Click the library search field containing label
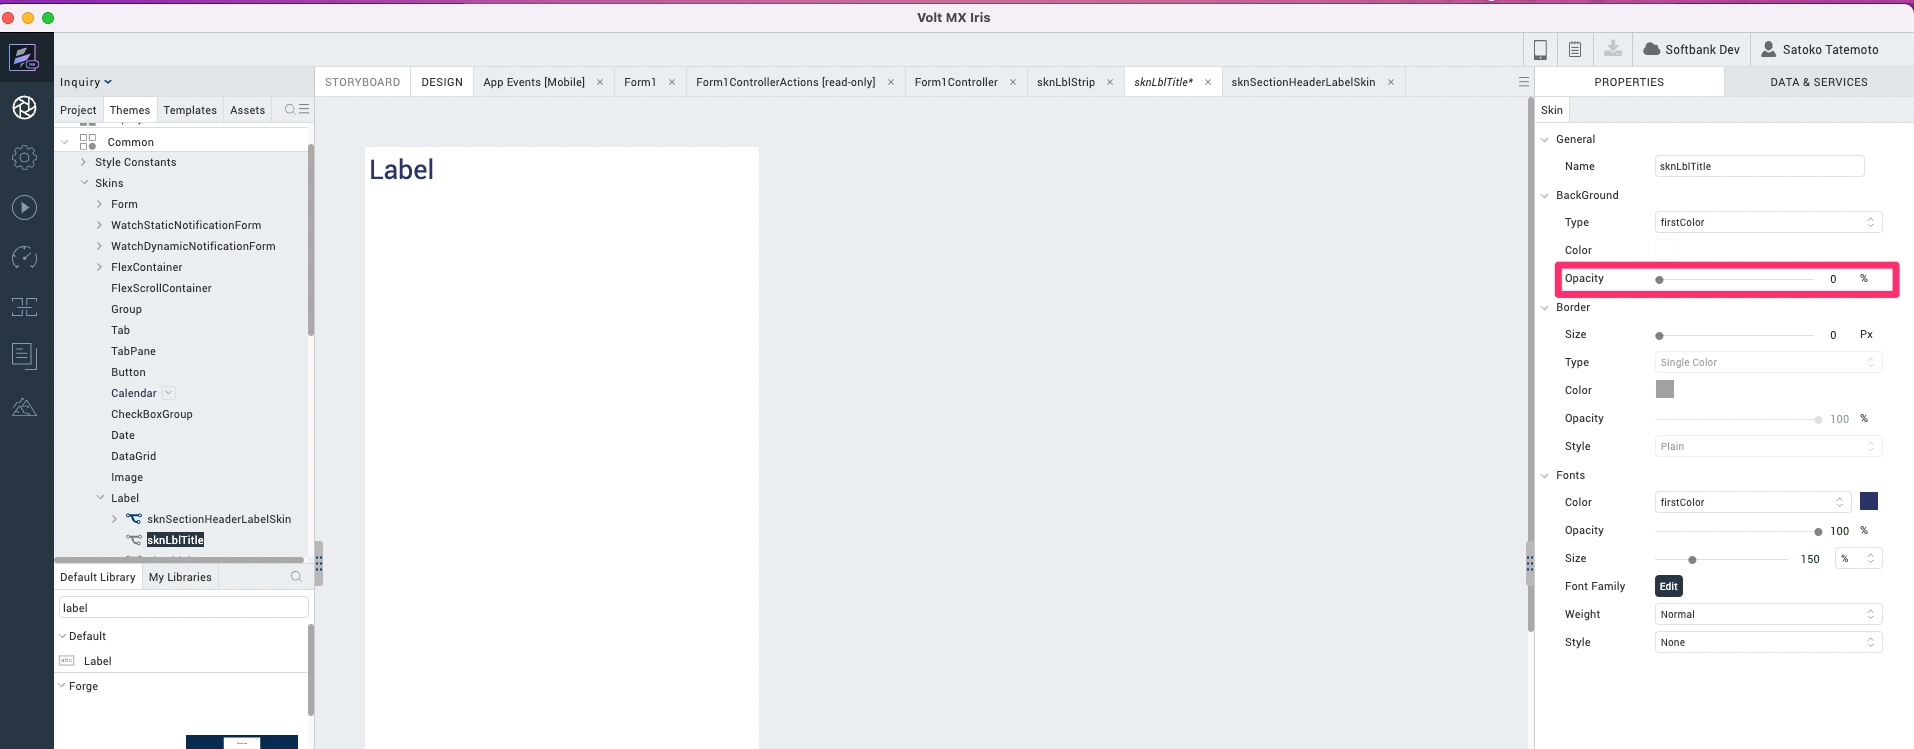1914x749 pixels. pyautogui.click(x=183, y=607)
